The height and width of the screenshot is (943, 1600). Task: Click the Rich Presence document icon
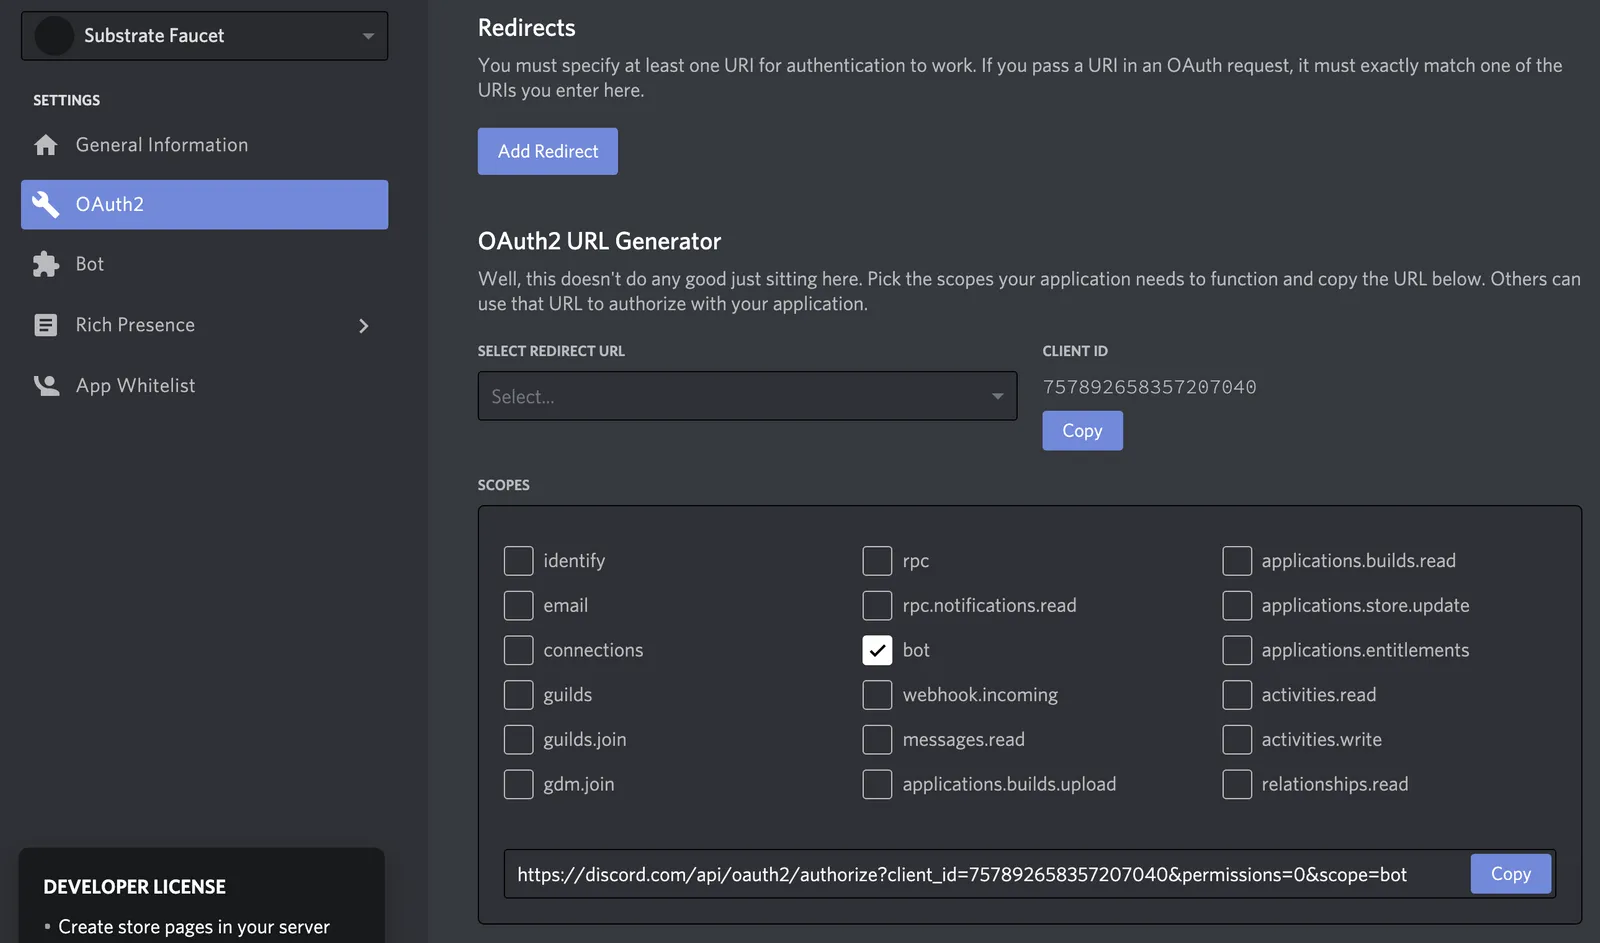(46, 325)
